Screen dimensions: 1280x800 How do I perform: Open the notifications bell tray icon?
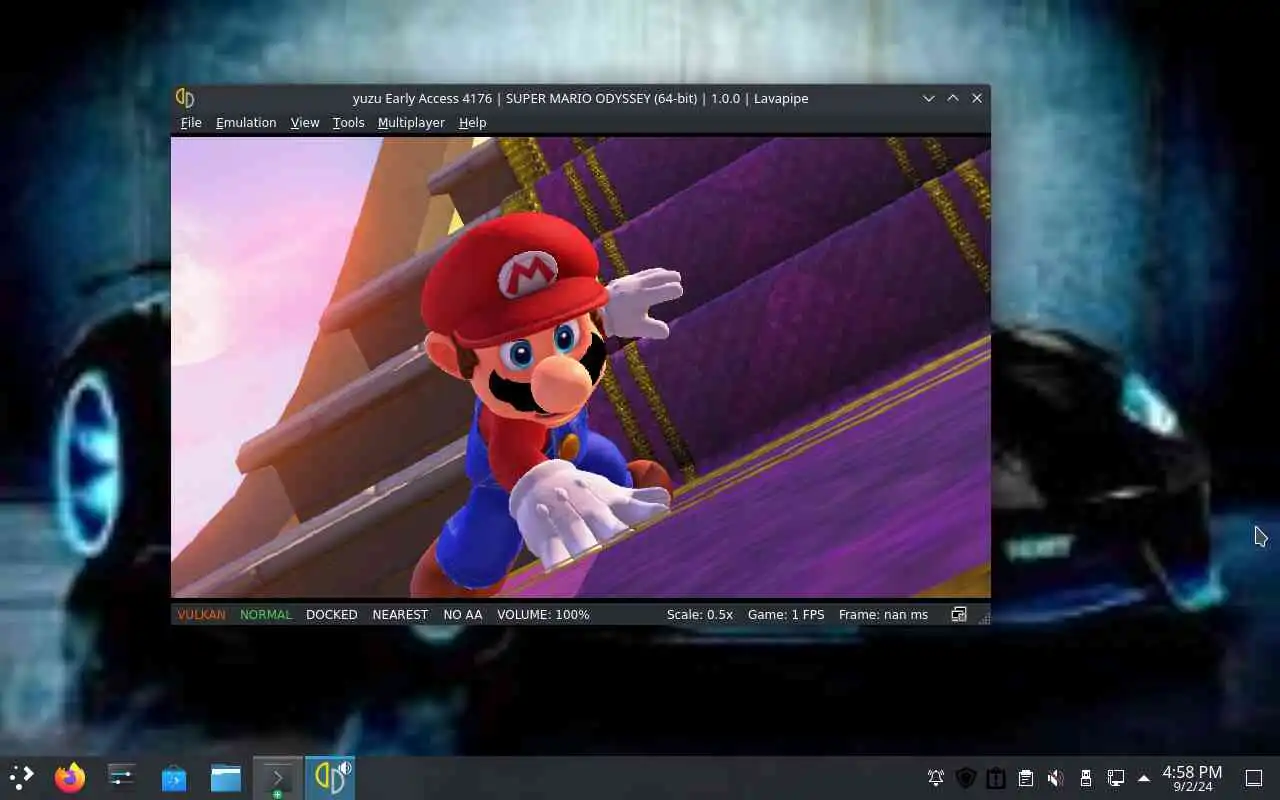pyautogui.click(x=936, y=778)
